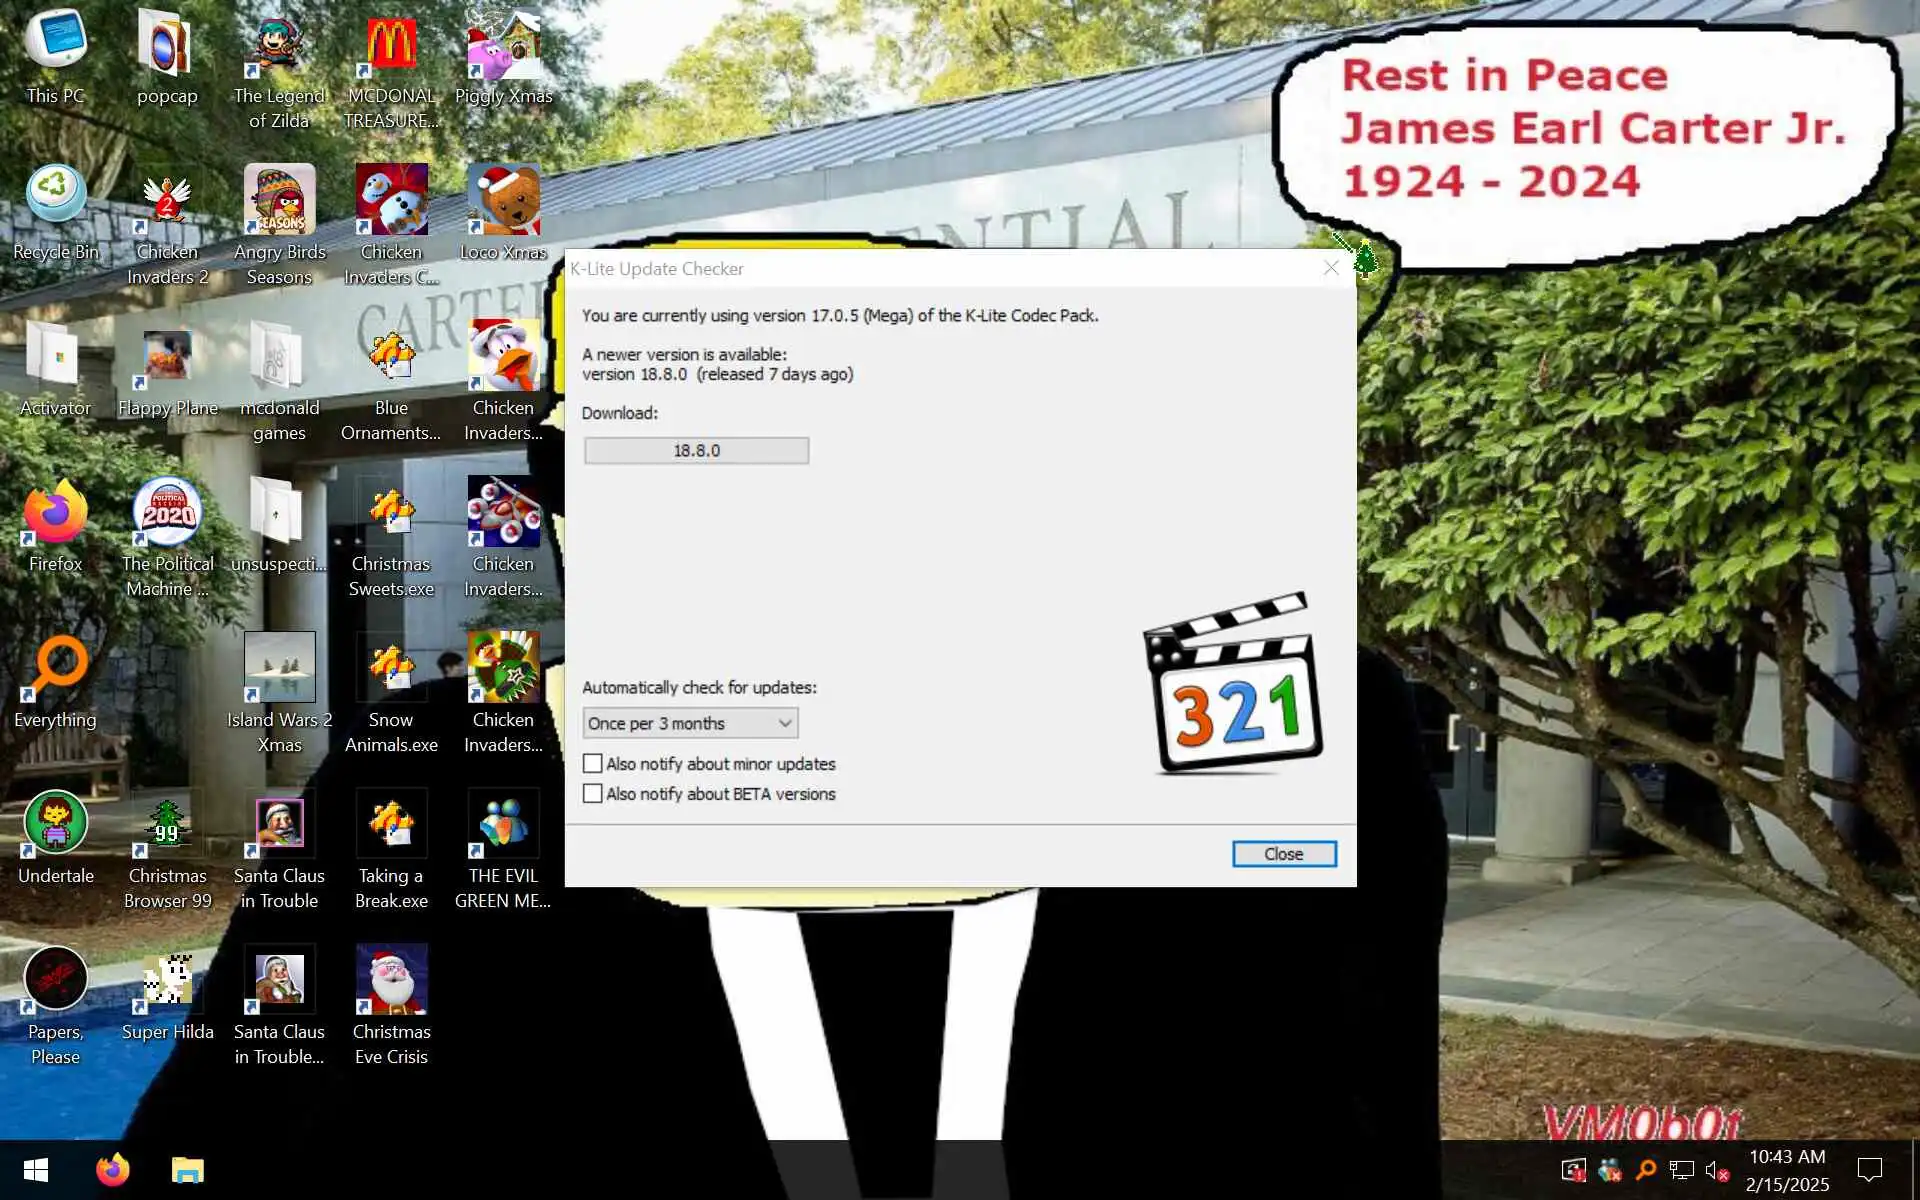Click the Media Player Classic 321 logo

point(1235,685)
